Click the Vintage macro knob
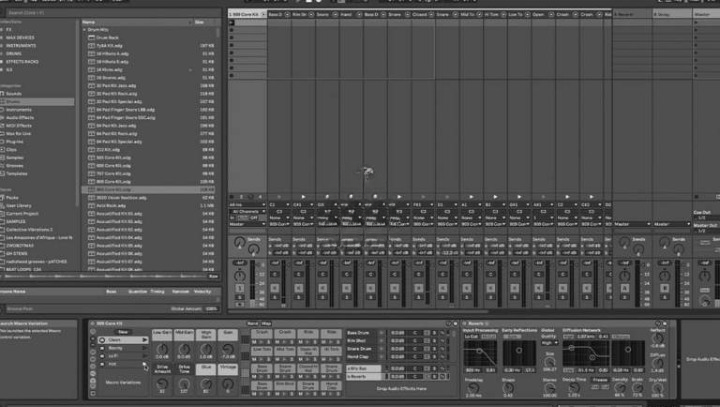This screenshot has height=407, width=720. click(x=228, y=384)
